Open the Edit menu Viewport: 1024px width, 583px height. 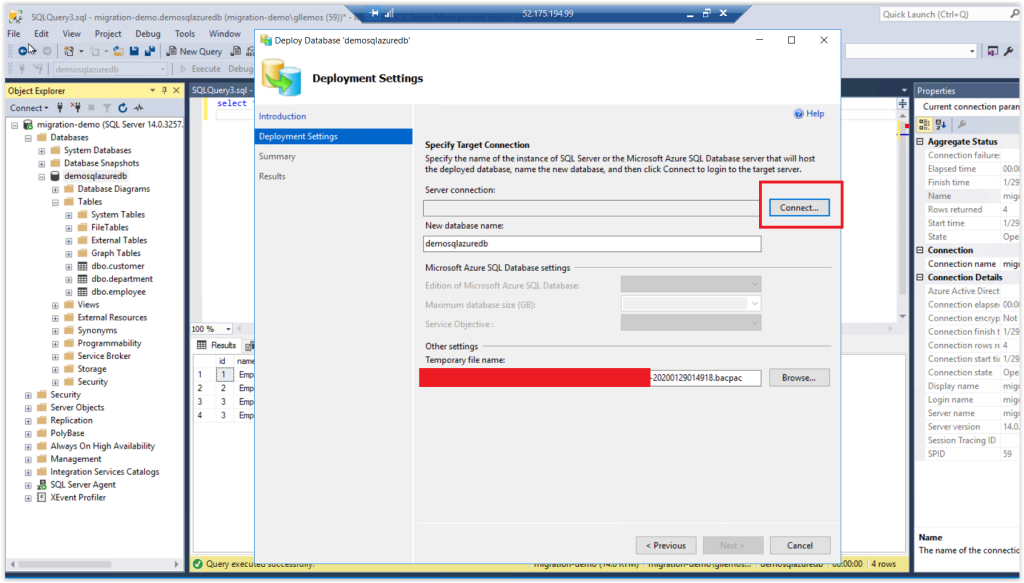point(41,33)
